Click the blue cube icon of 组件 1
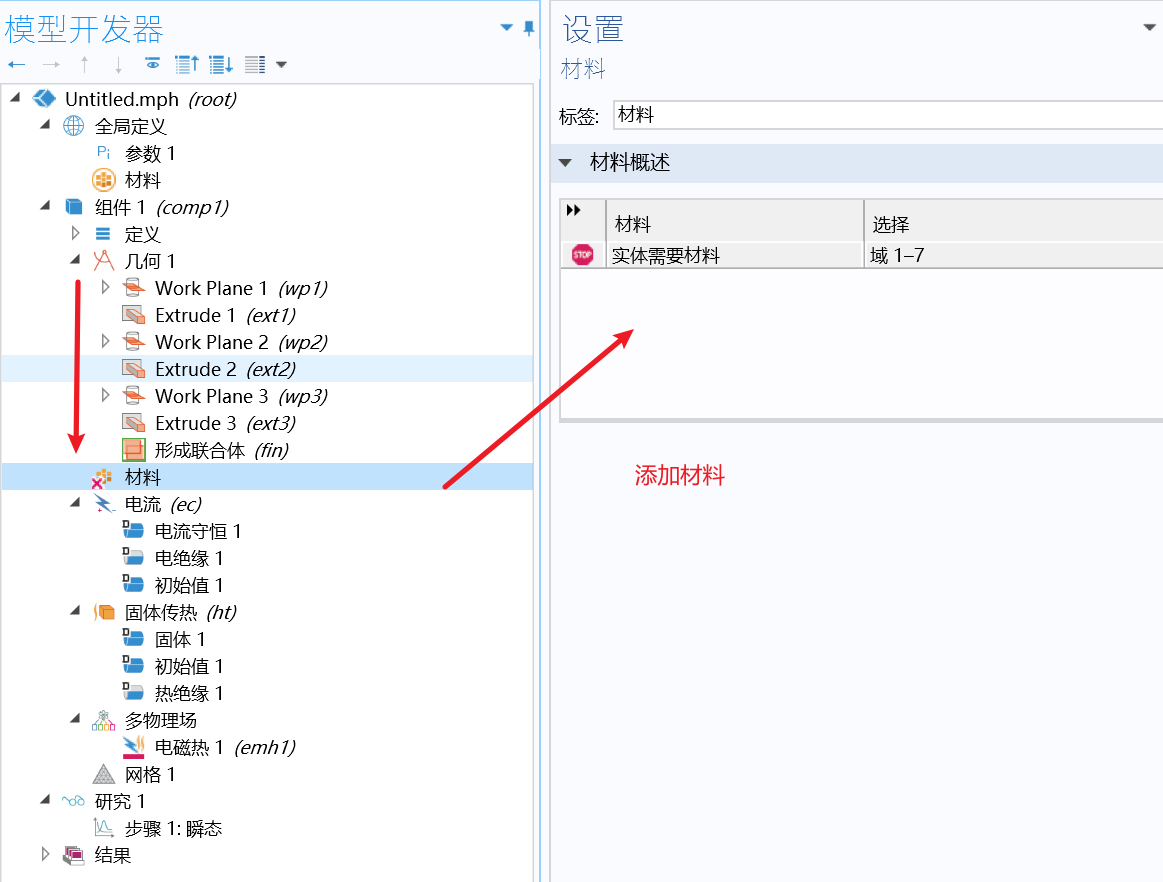Screen dimensions: 1163x882 [x=74, y=207]
